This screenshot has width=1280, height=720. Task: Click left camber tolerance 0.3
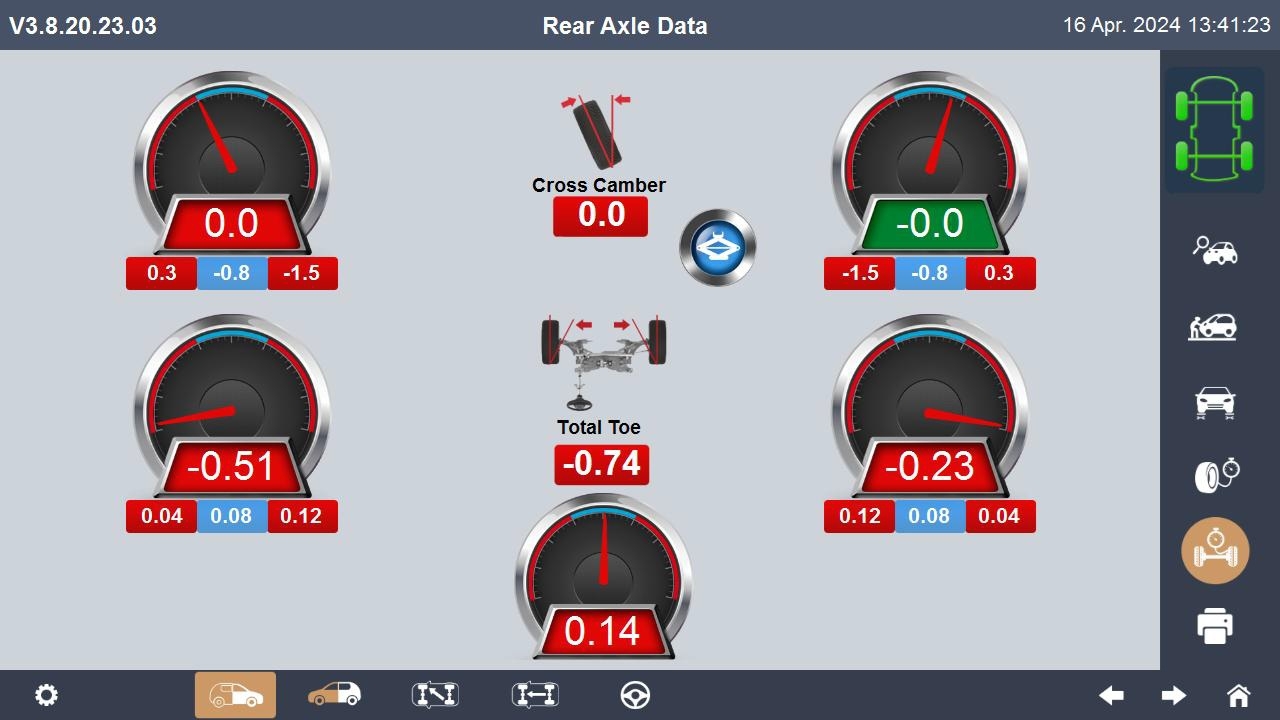[x=161, y=273]
